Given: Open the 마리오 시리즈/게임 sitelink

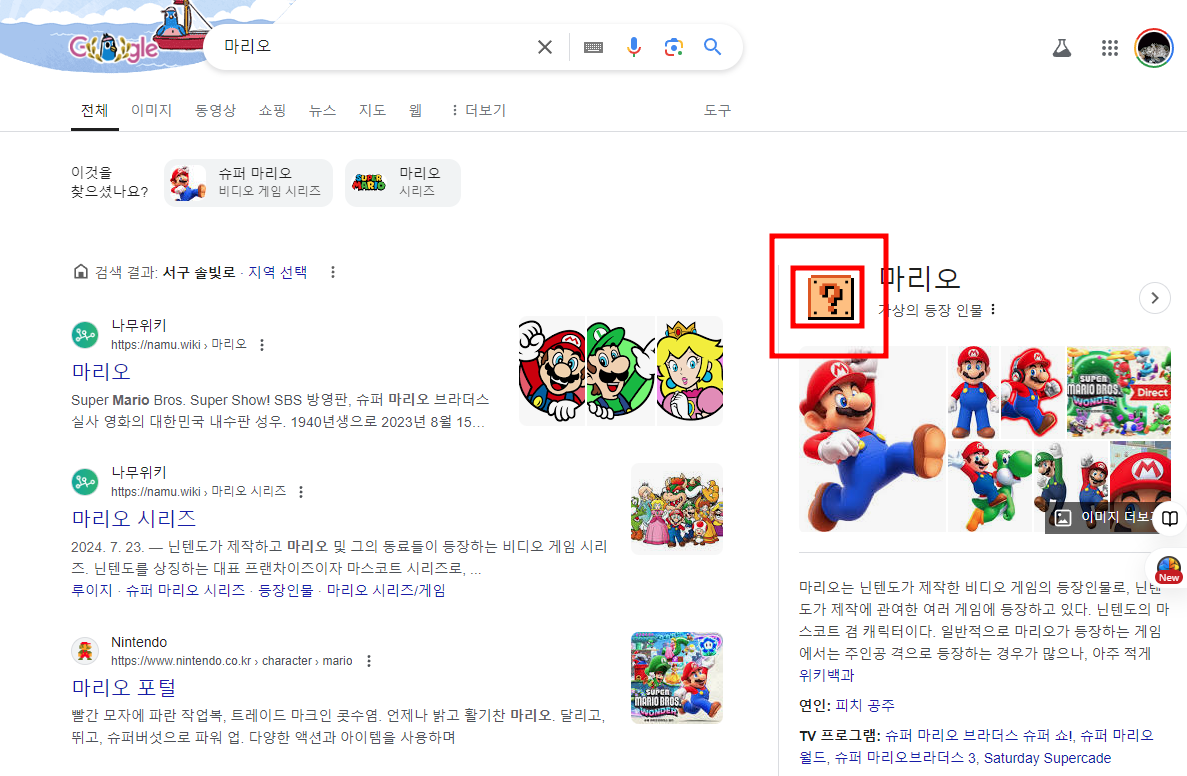Looking at the screenshot, I should 386,591.
